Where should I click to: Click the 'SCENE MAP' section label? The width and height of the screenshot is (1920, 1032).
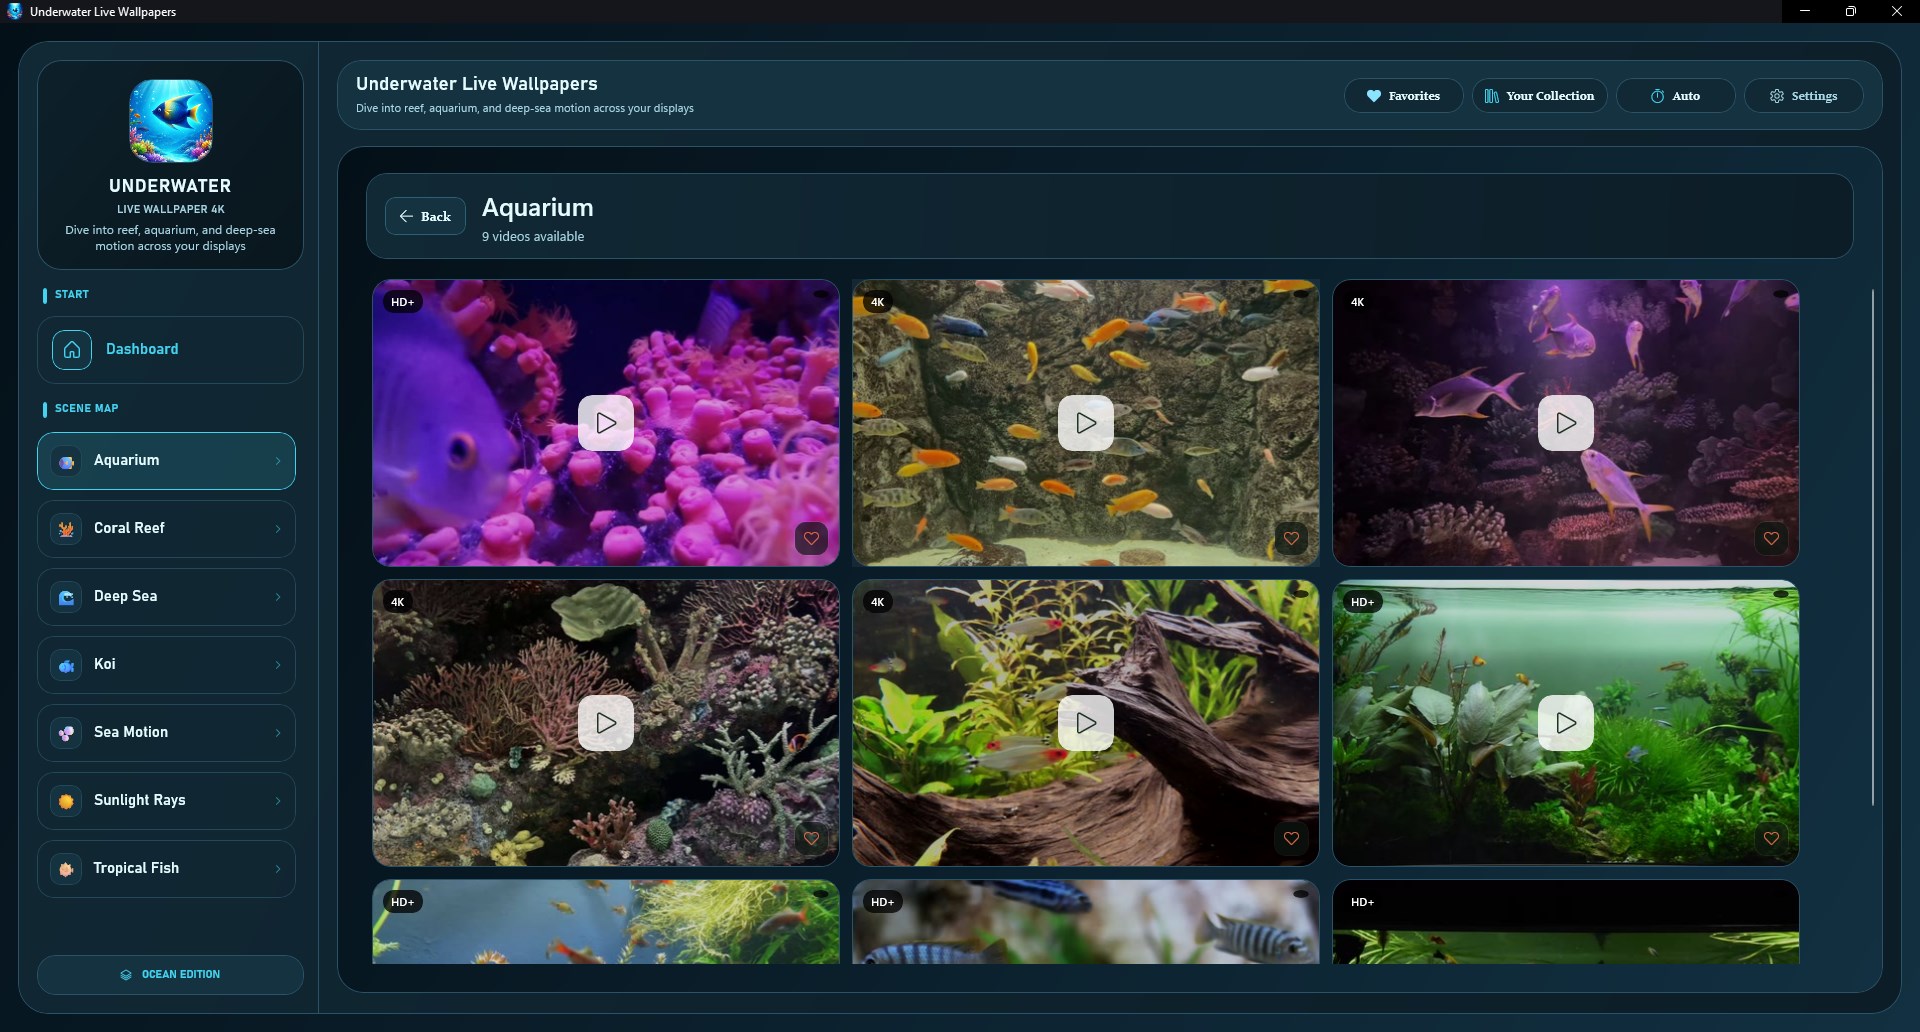coord(86,409)
